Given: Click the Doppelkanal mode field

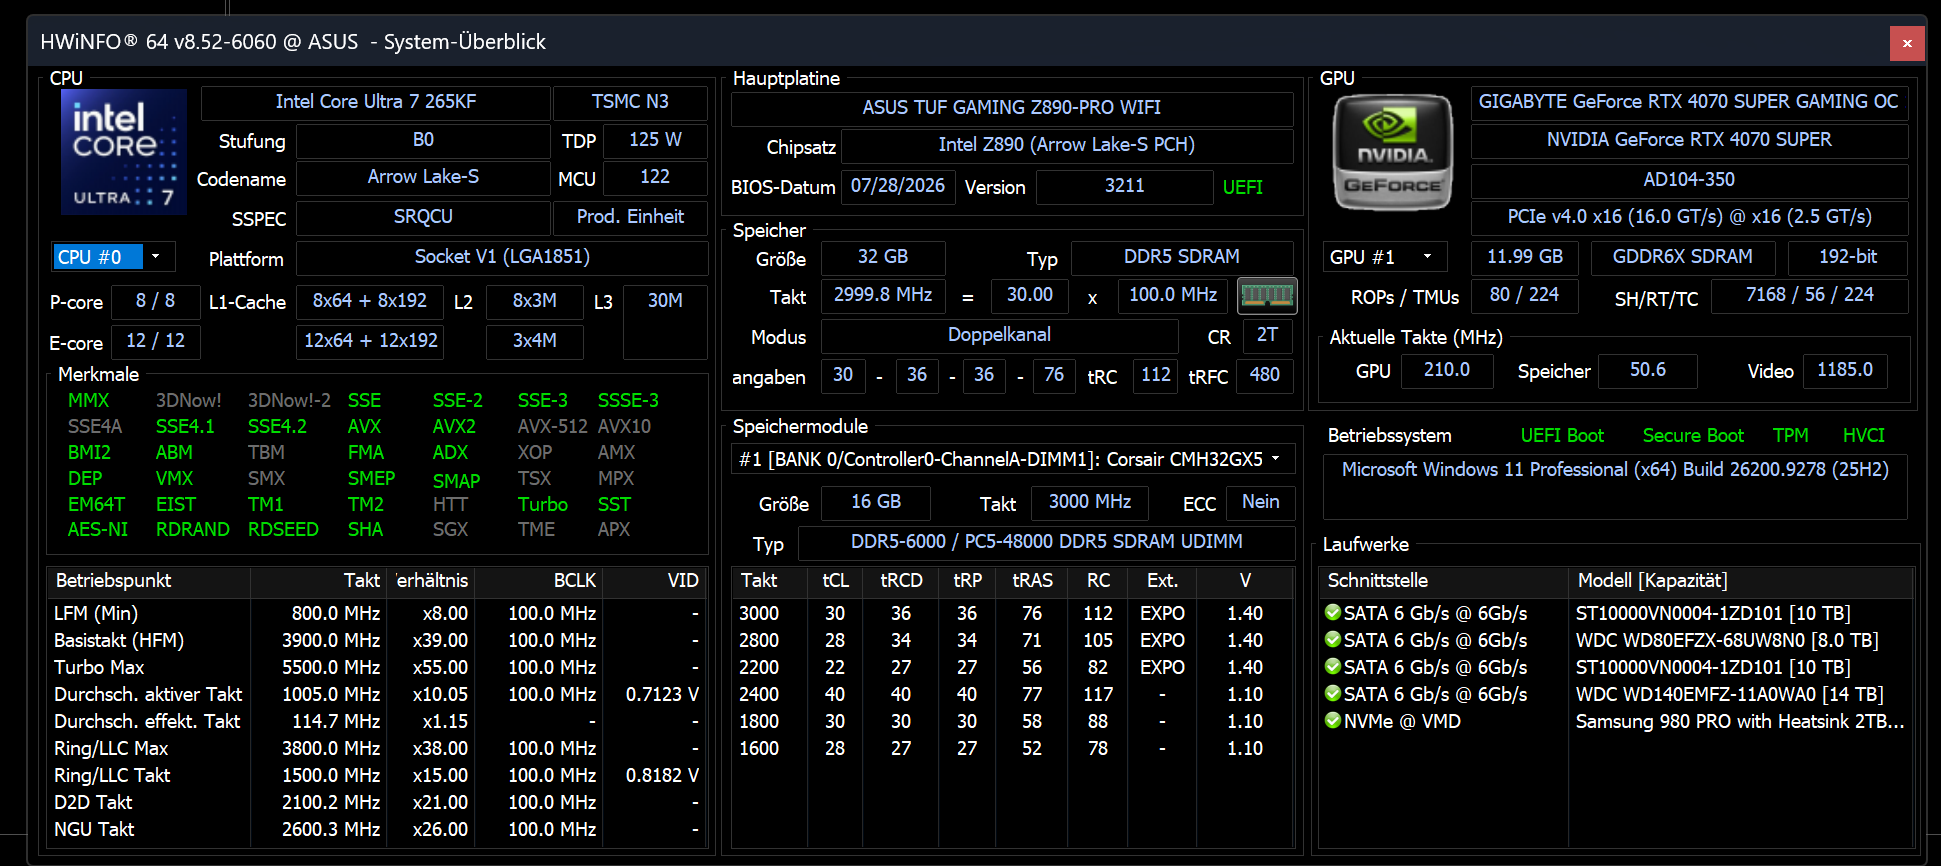Looking at the screenshot, I should [x=1000, y=335].
